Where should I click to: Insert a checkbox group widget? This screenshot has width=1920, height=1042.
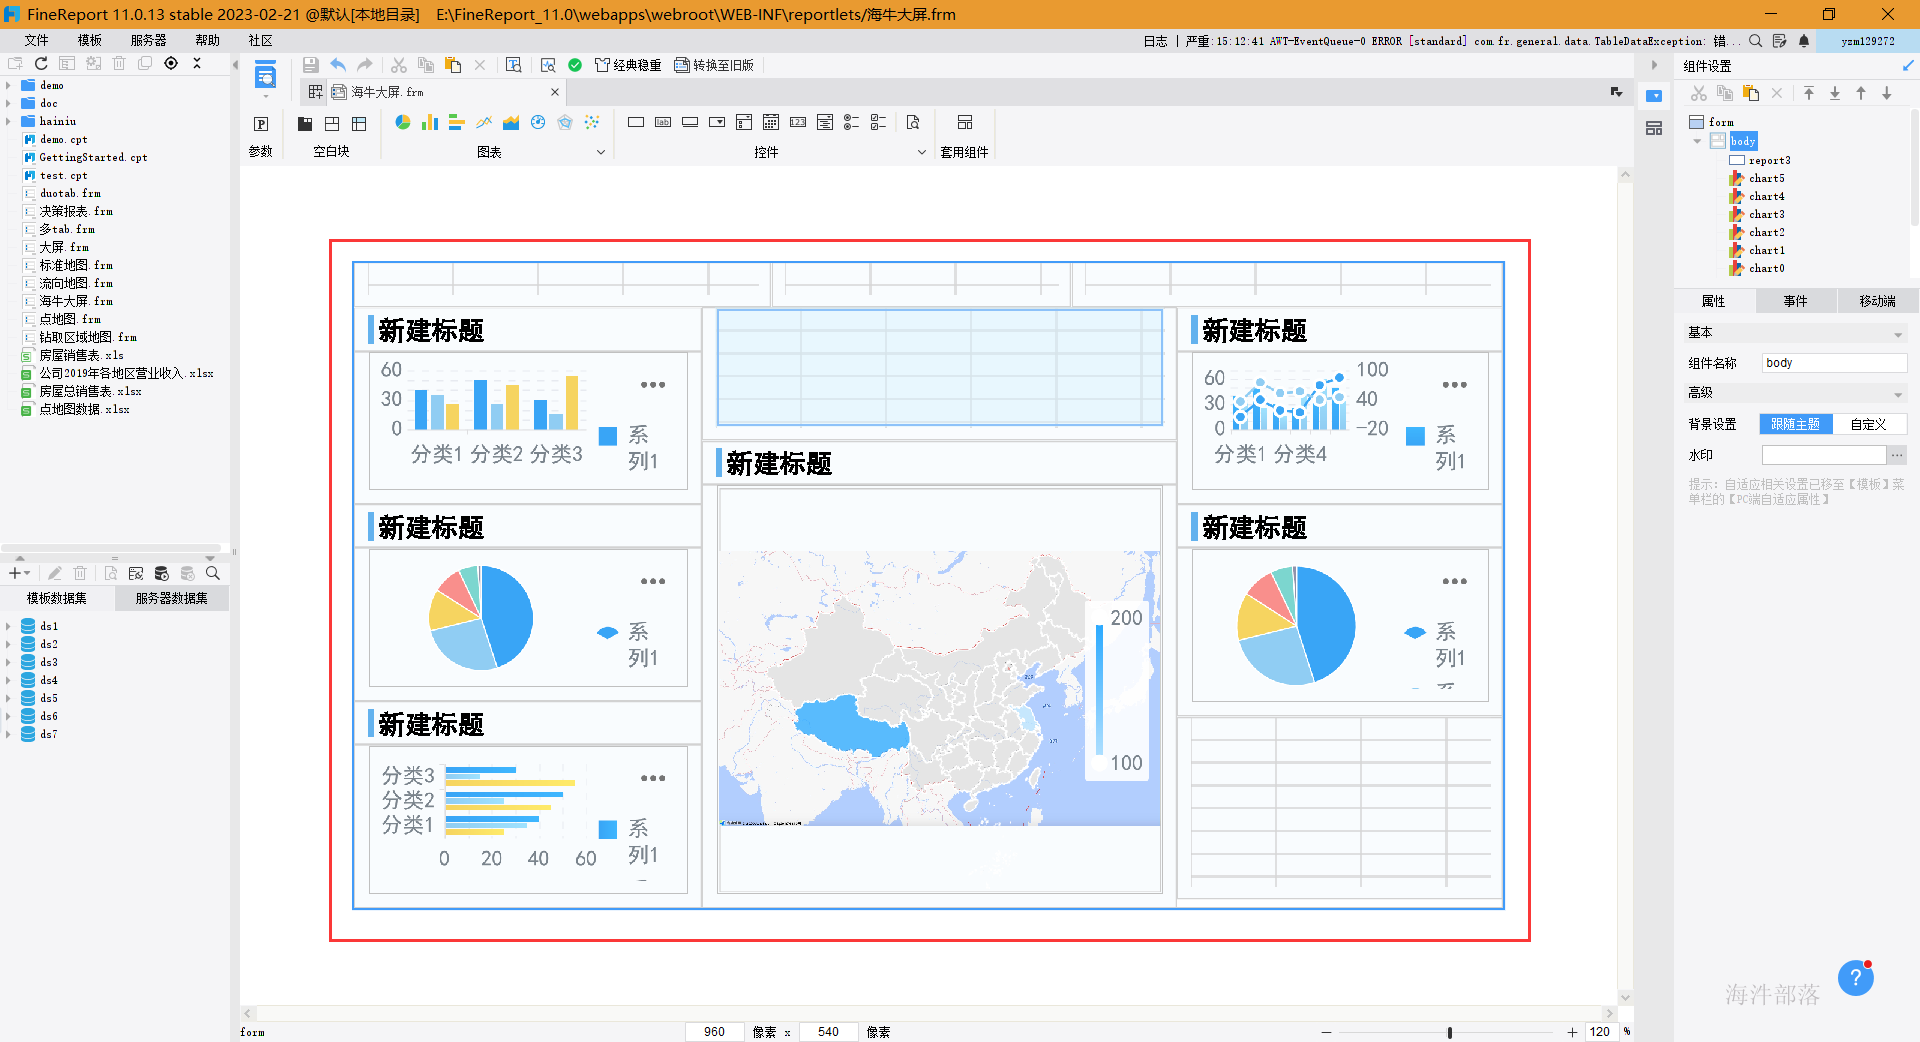pyautogui.click(x=879, y=122)
